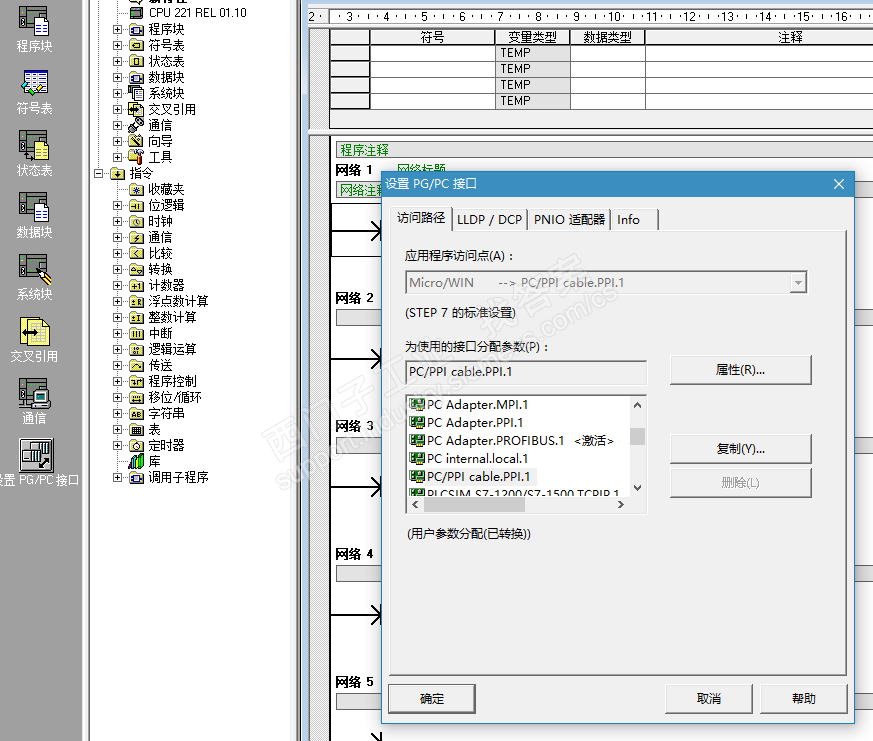Expand the 程序块 tree node
This screenshot has height=741, width=873.
pyautogui.click(x=117, y=29)
